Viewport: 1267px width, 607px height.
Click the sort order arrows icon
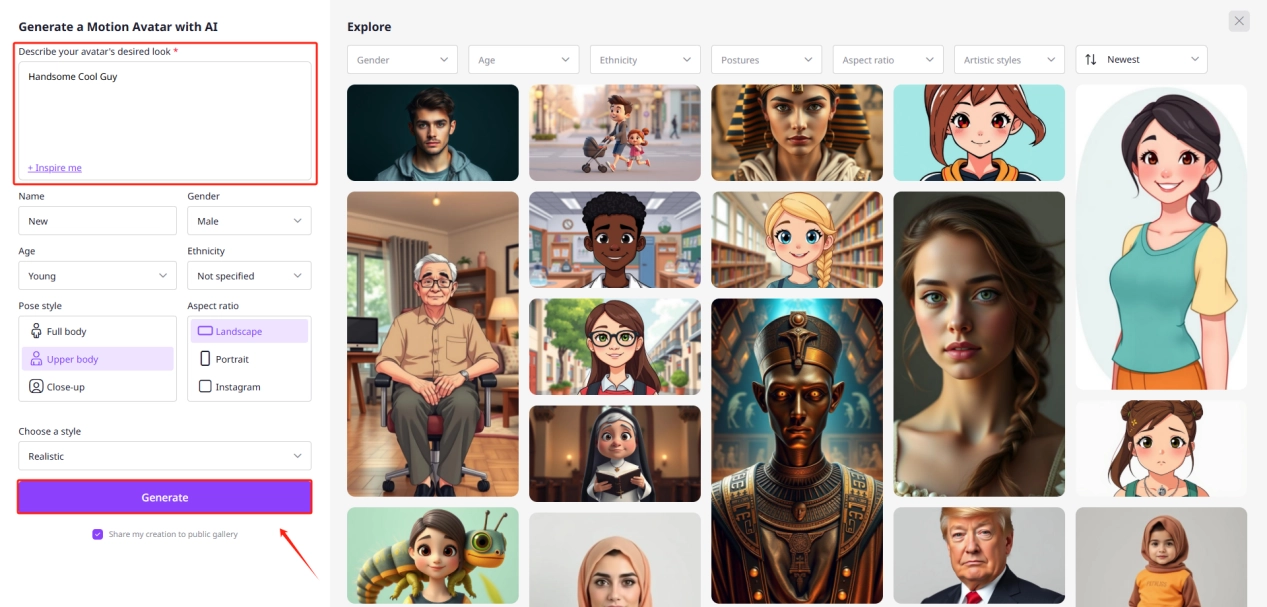pos(1091,60)
